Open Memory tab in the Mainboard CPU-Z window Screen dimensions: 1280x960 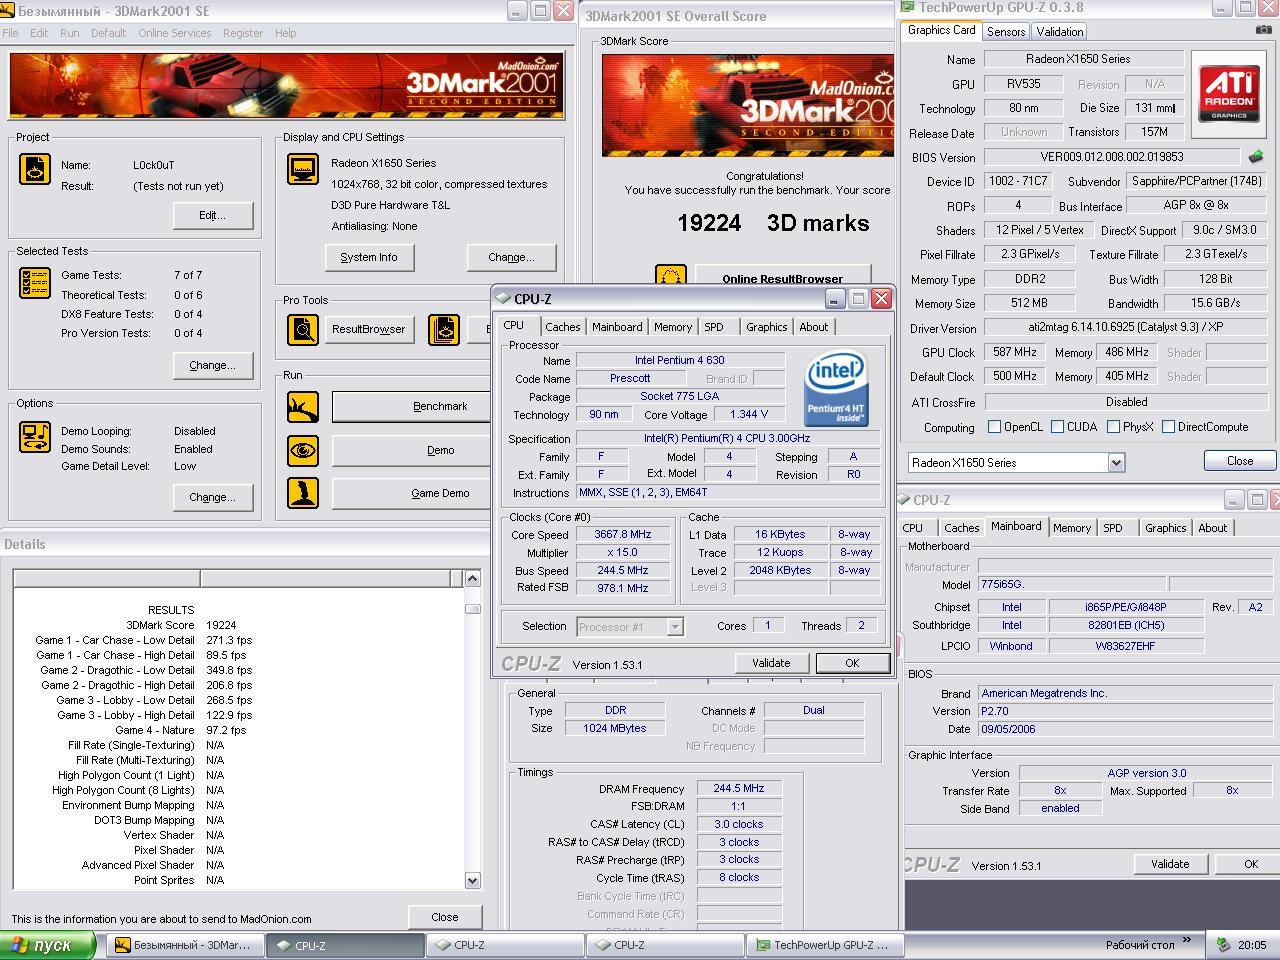tap(1071, 528)
